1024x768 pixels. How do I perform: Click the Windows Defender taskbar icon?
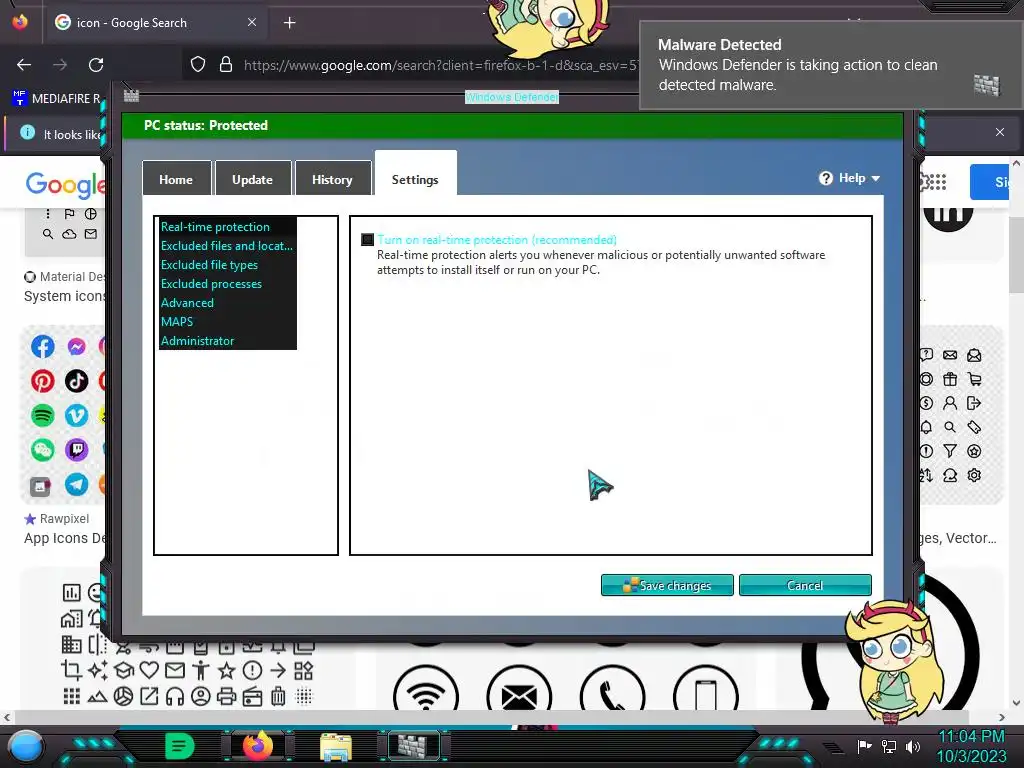[x=414, y=746]
